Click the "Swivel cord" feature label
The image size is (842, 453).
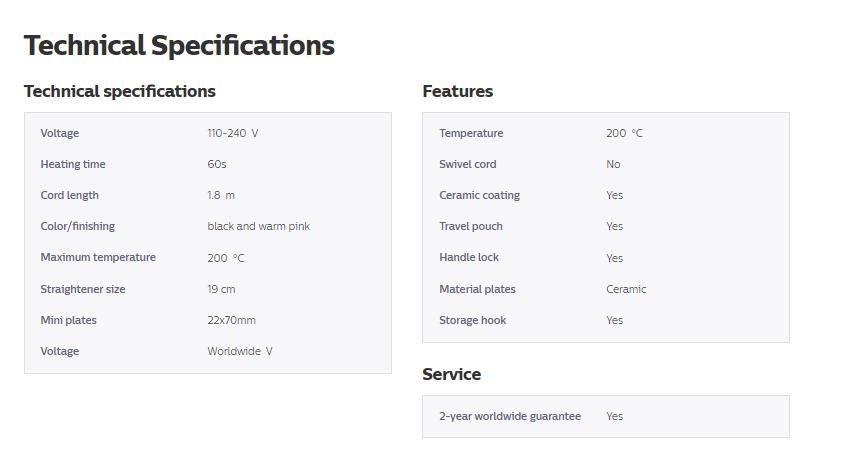click(467, 164)
